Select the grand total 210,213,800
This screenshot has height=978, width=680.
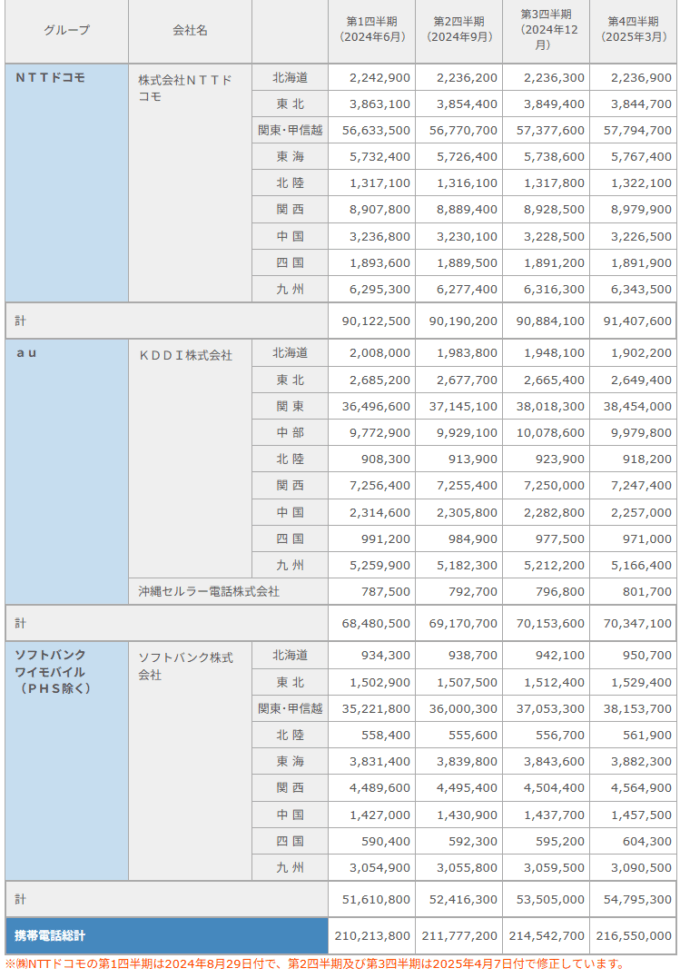[x=372, y=936]
